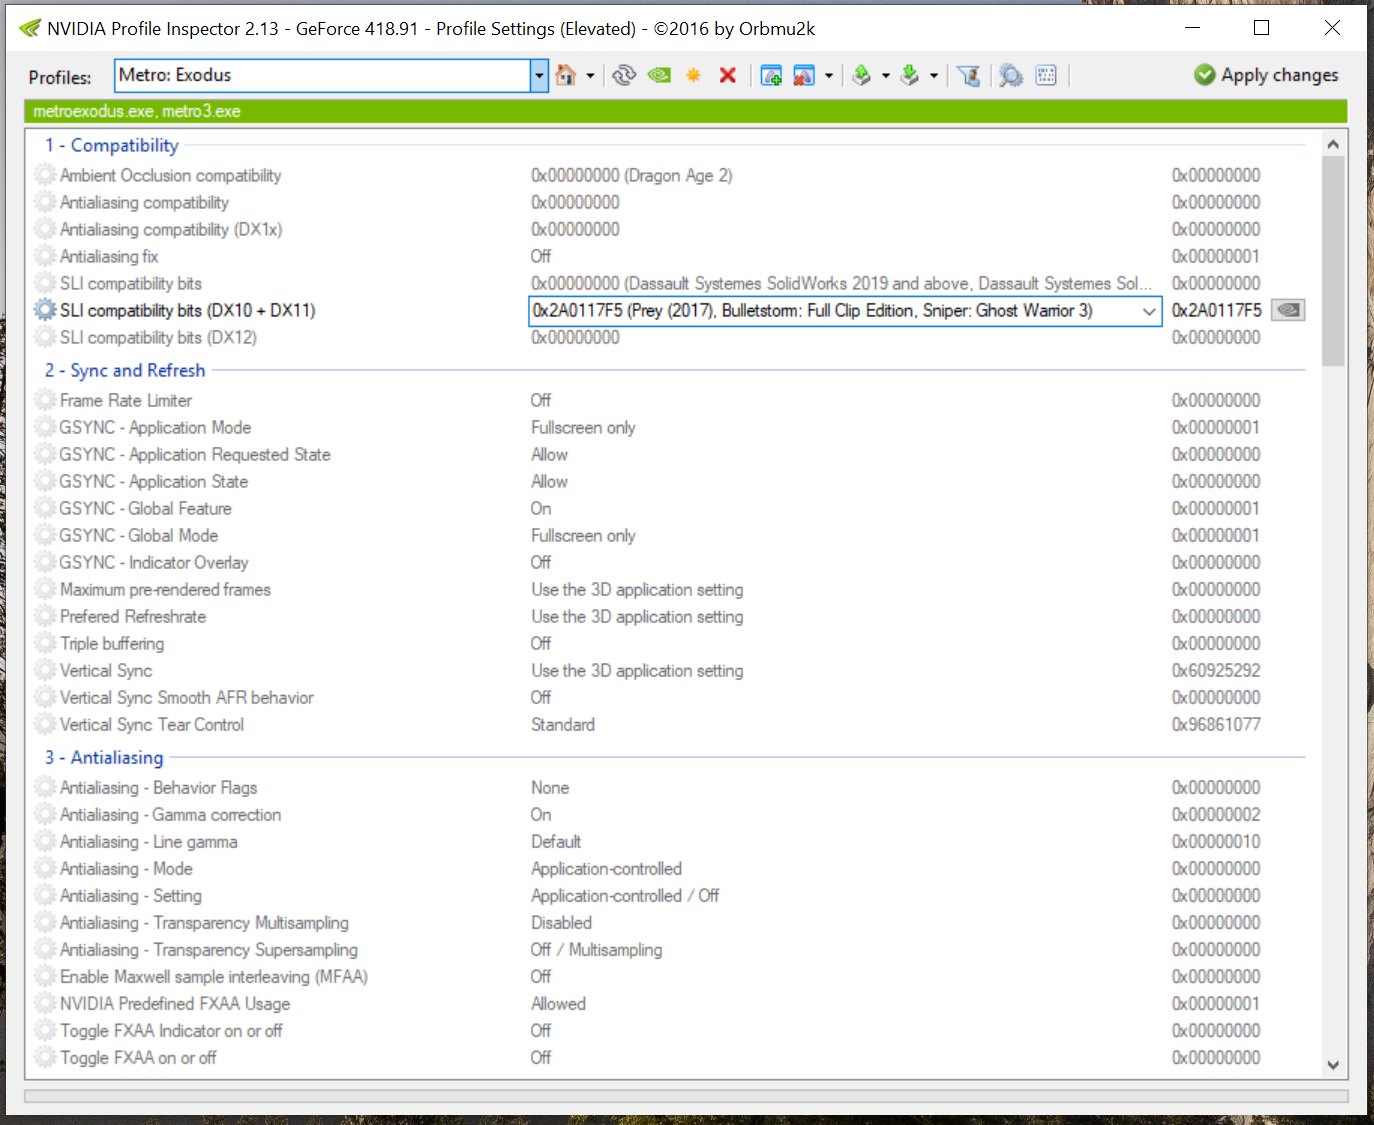Select the 'Prefered Refreshrate' setting
The width and height of the screenshot is (1374, 1125).
[133, 616]
